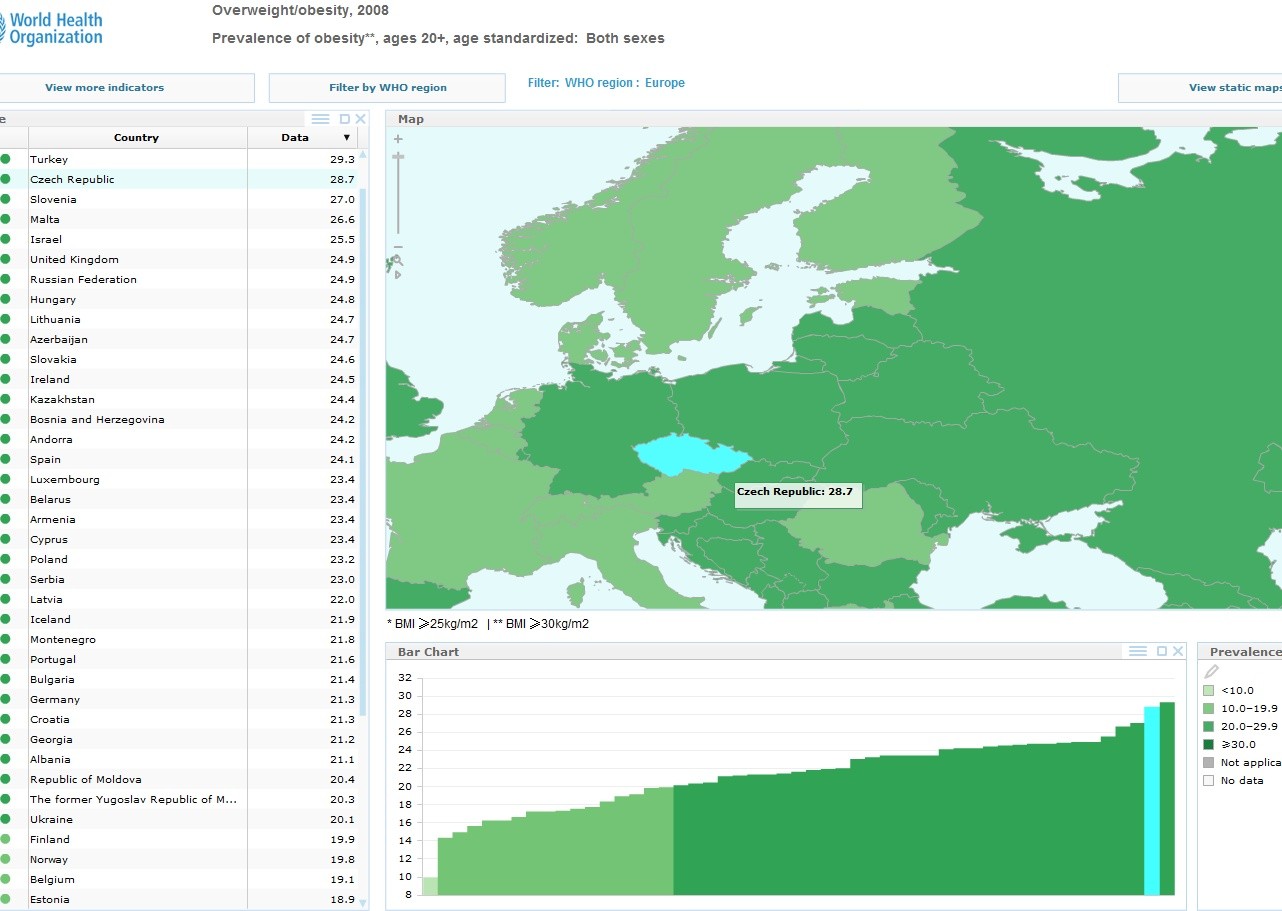Click the green indicator dot beside Estonia
1282x911 pixels.
tap(6, 899)
